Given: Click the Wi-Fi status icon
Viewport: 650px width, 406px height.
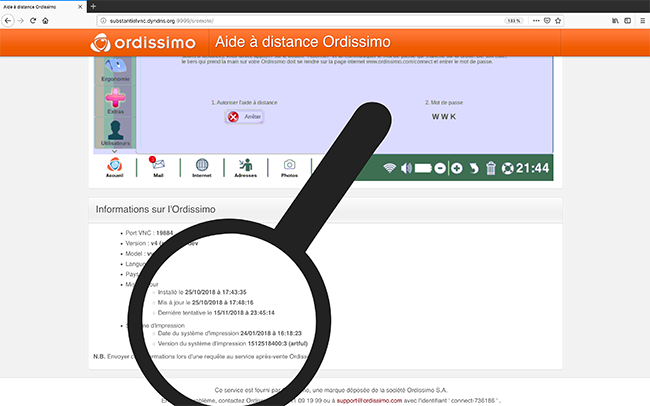Looking at the screenshot, I should point(389,168).
